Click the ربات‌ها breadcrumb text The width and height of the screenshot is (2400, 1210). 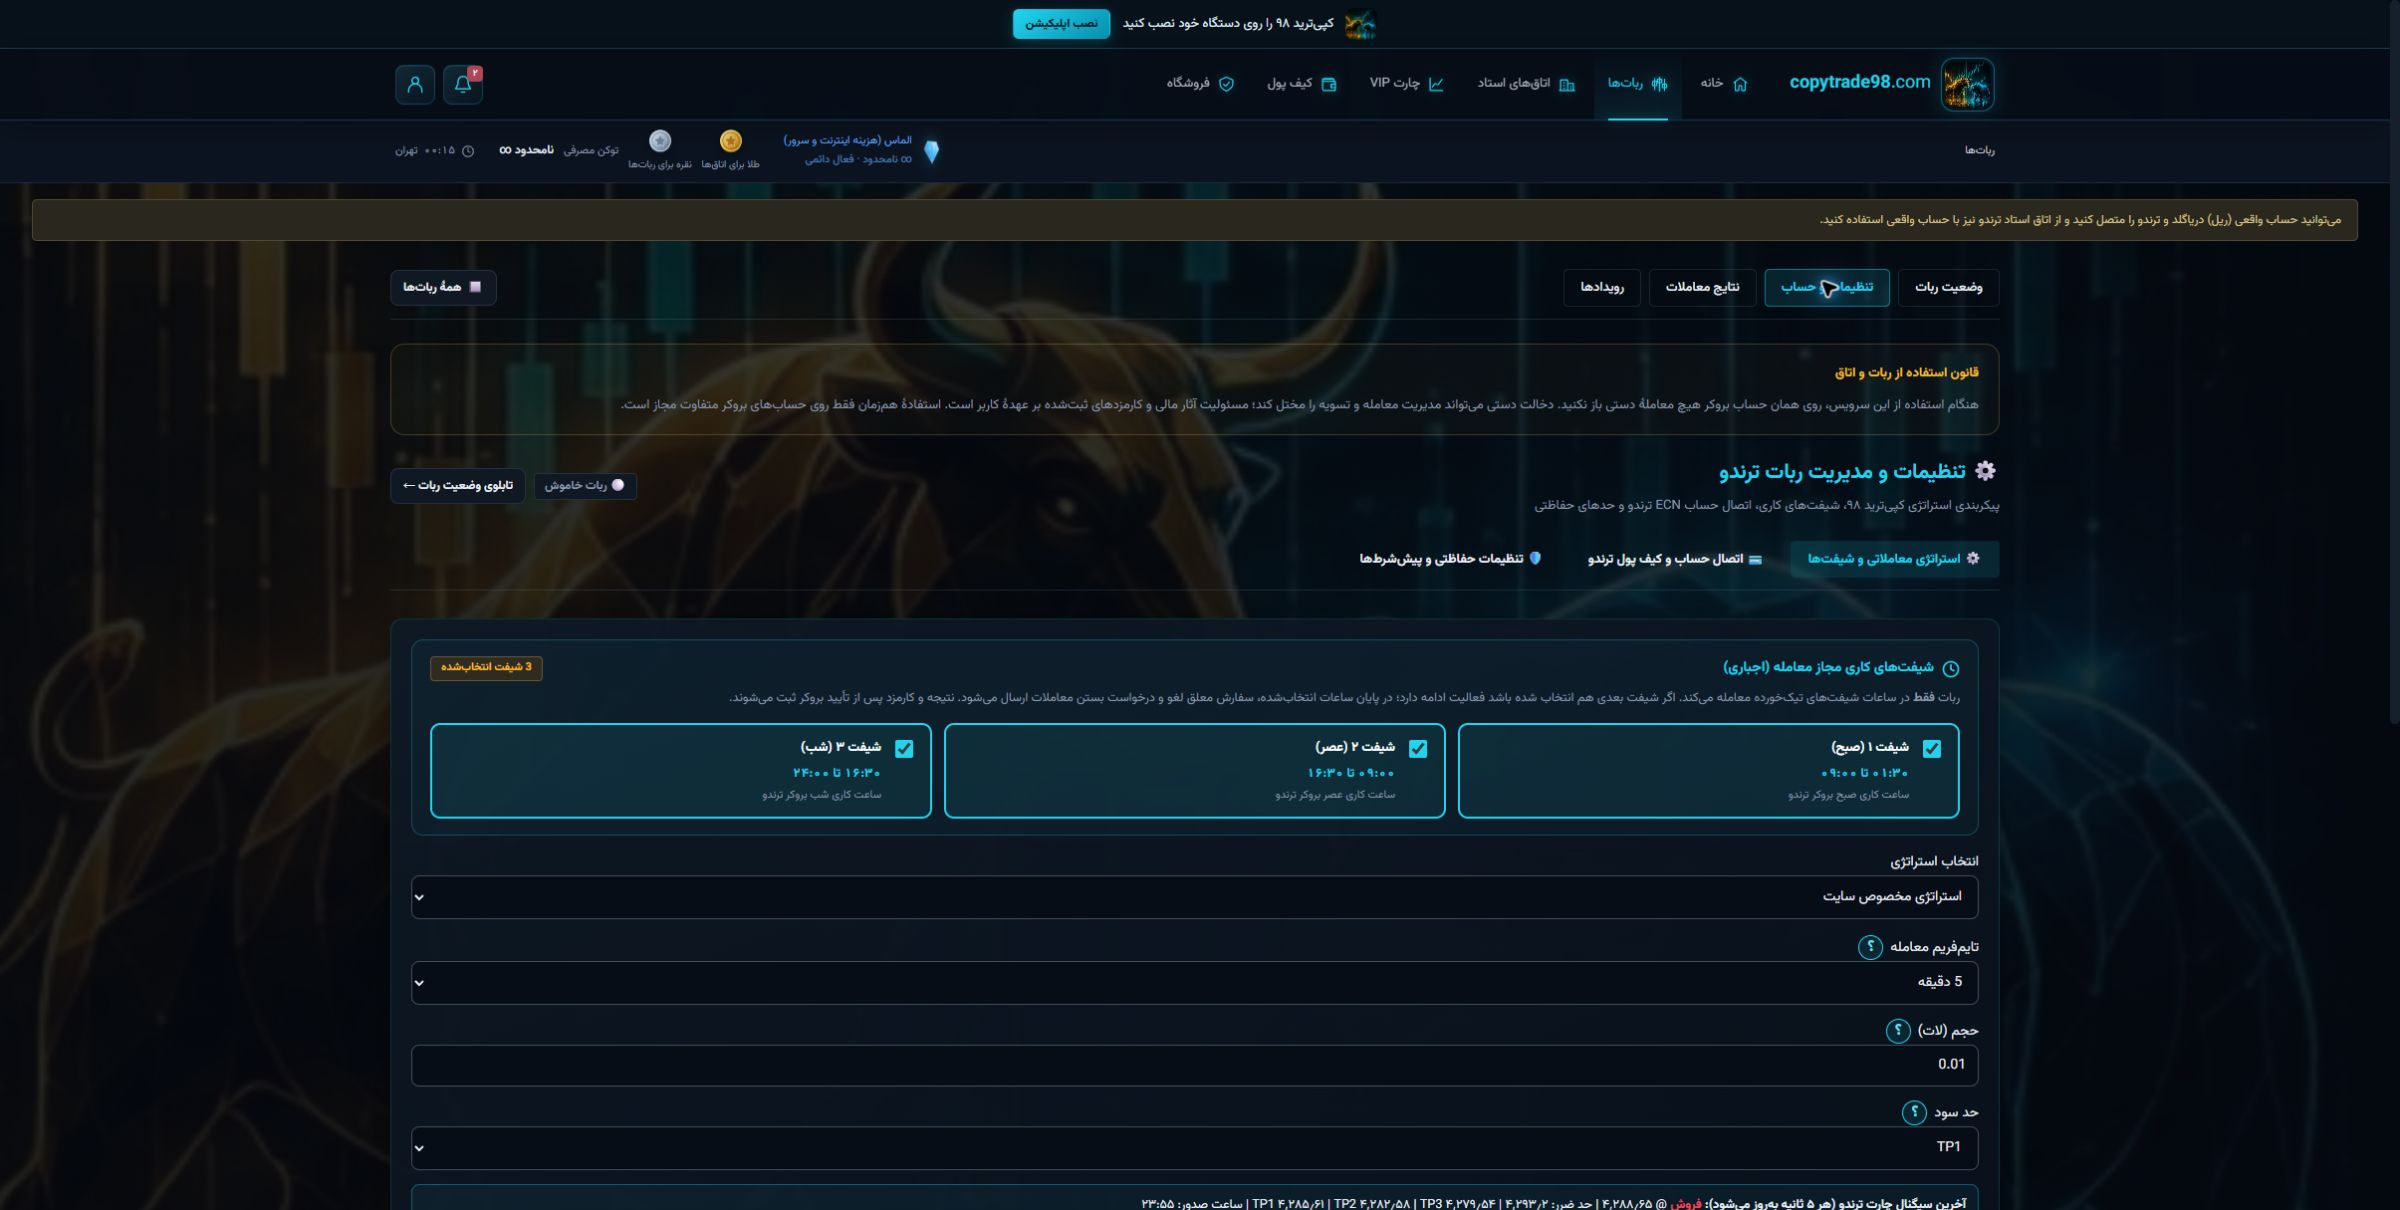click(1979, 151)
